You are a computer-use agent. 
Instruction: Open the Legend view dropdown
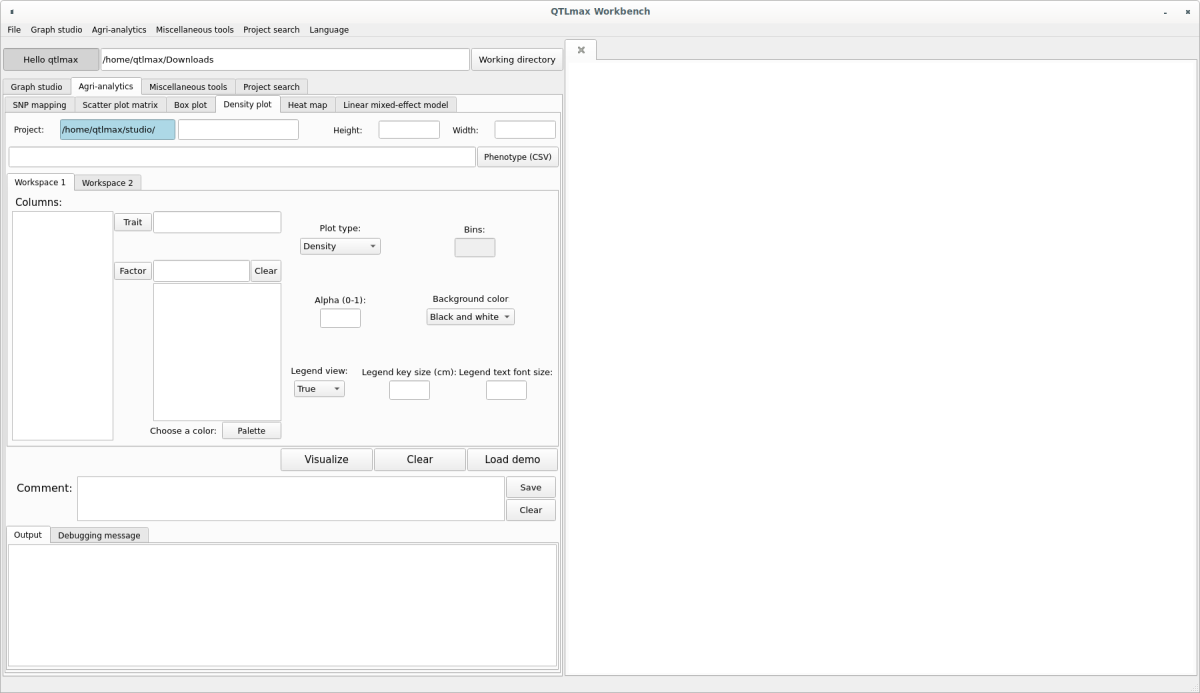click(319, 389)
